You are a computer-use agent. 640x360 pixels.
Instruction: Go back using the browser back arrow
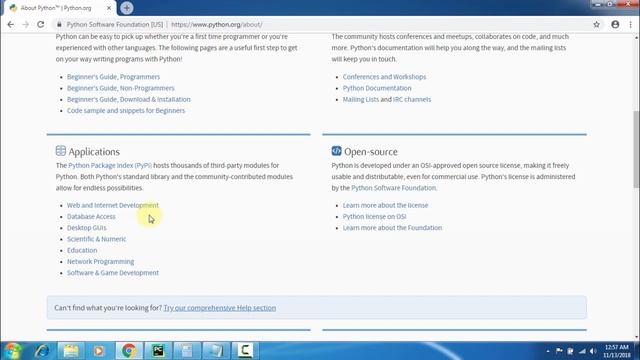[x=11, y=24]
